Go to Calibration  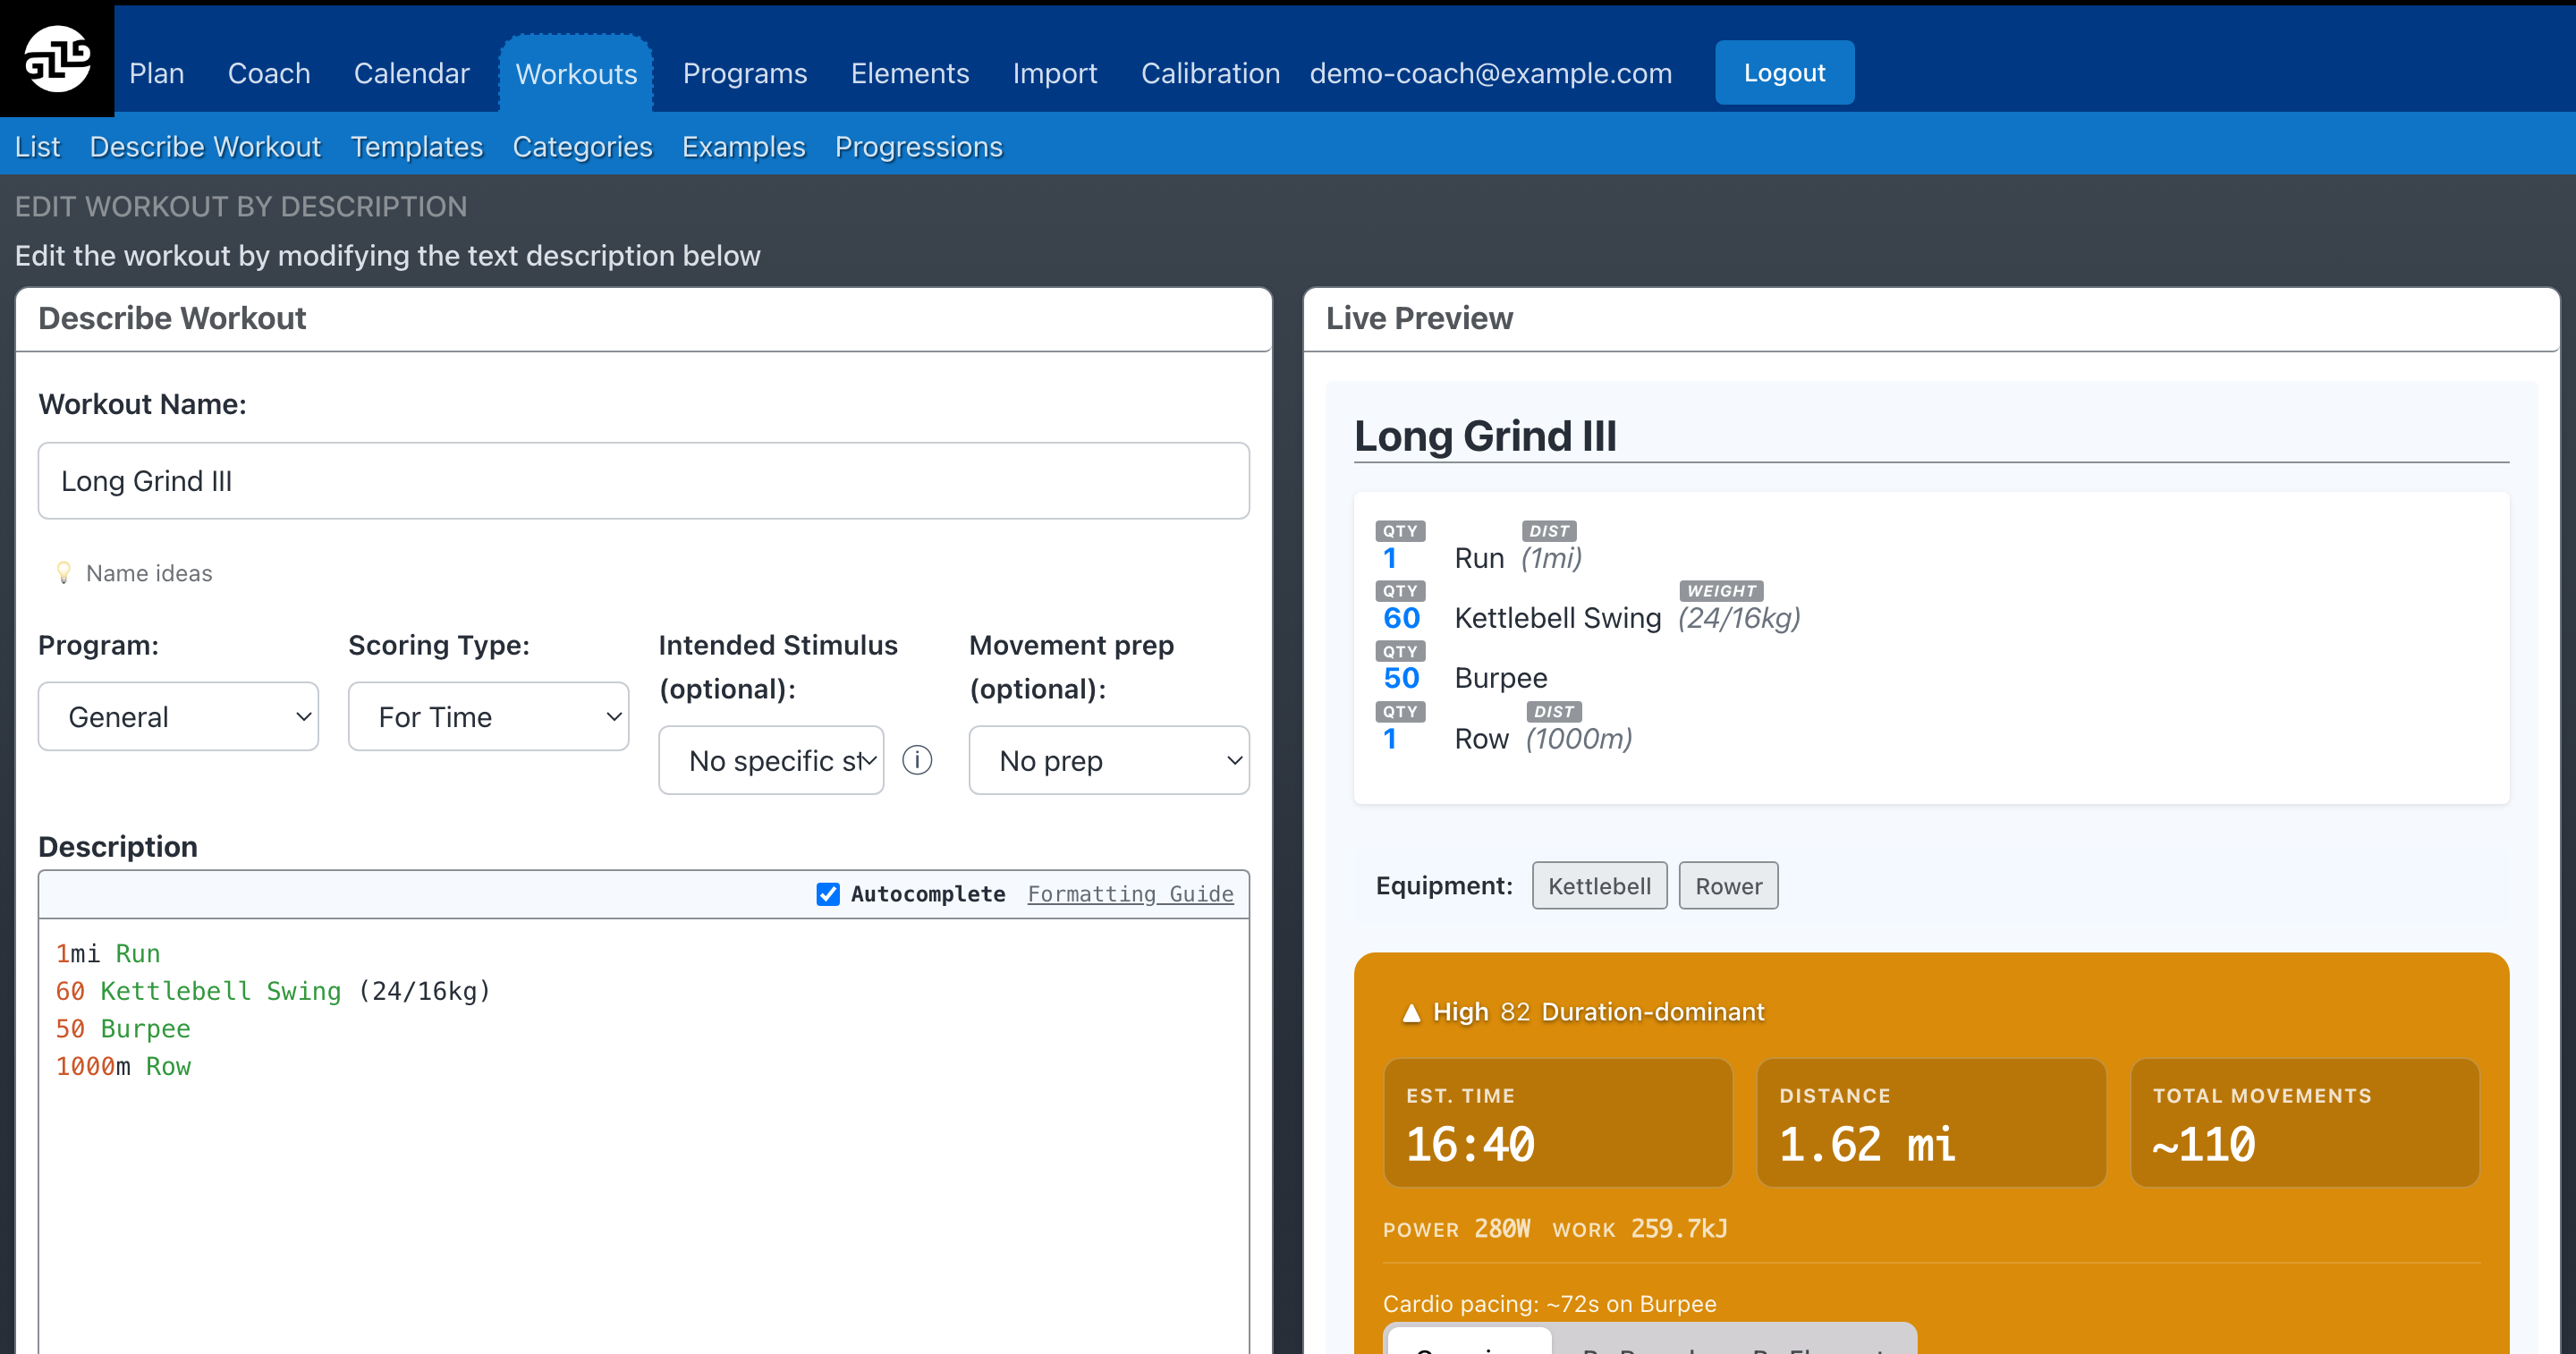1210,73
